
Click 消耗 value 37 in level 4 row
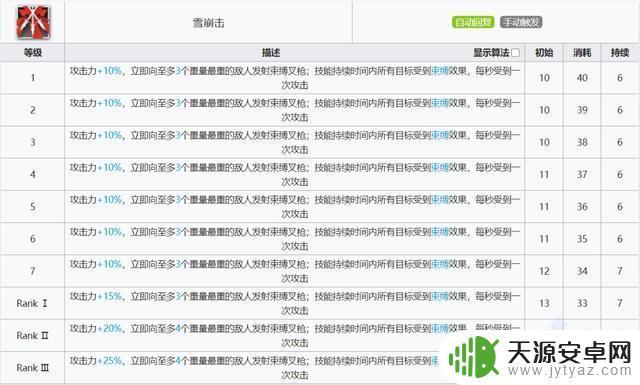582,174
